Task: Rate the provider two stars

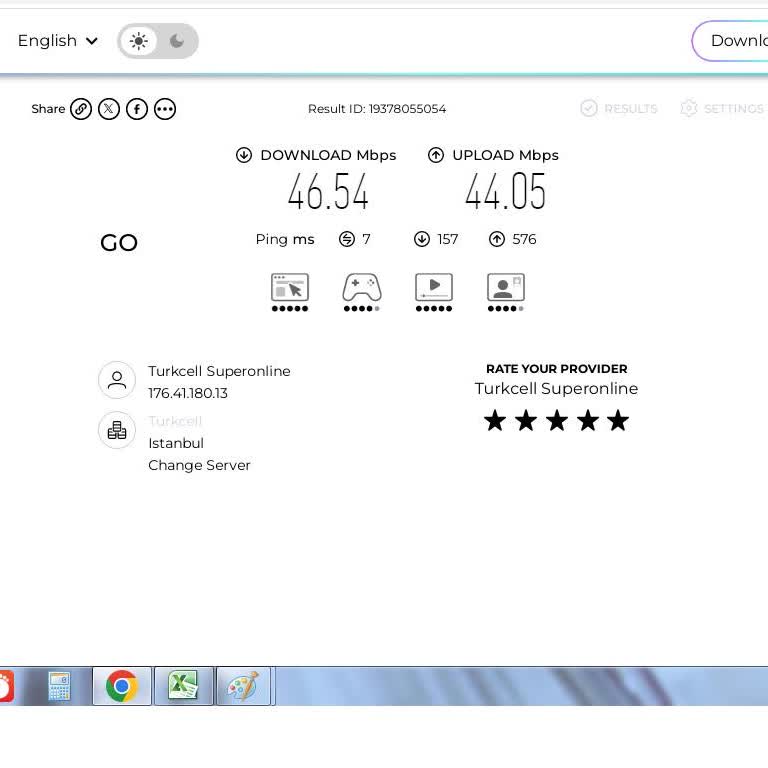Action: [x=526, y=421]
